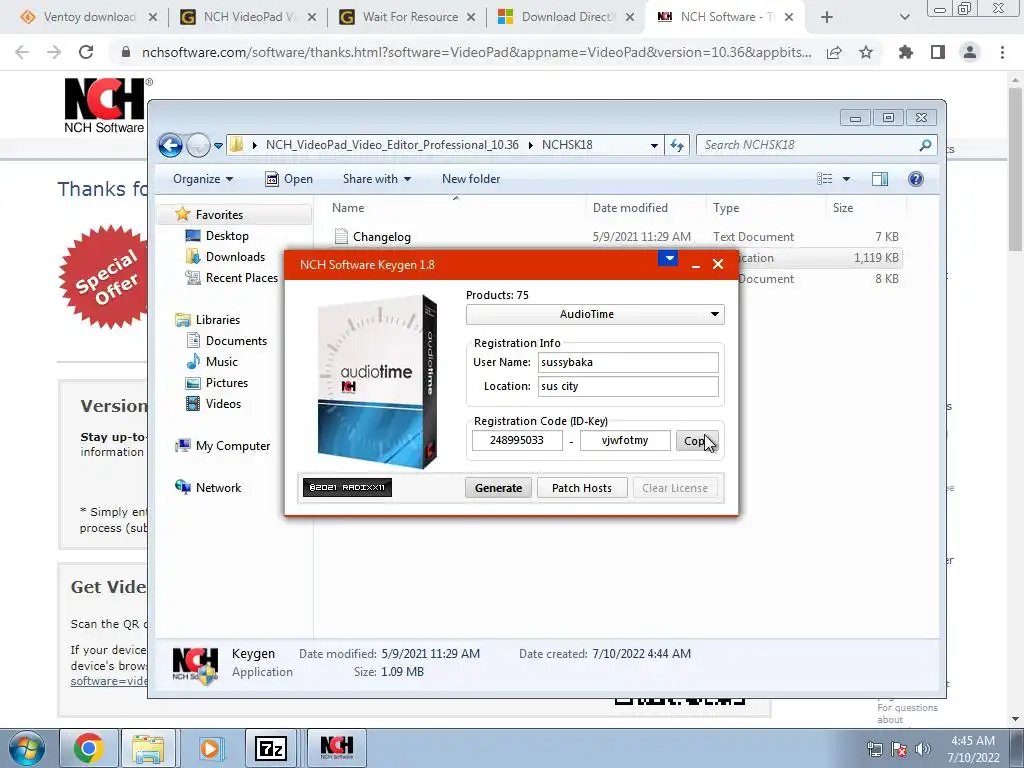Click the Chrome reload button

tap(86, 52)
